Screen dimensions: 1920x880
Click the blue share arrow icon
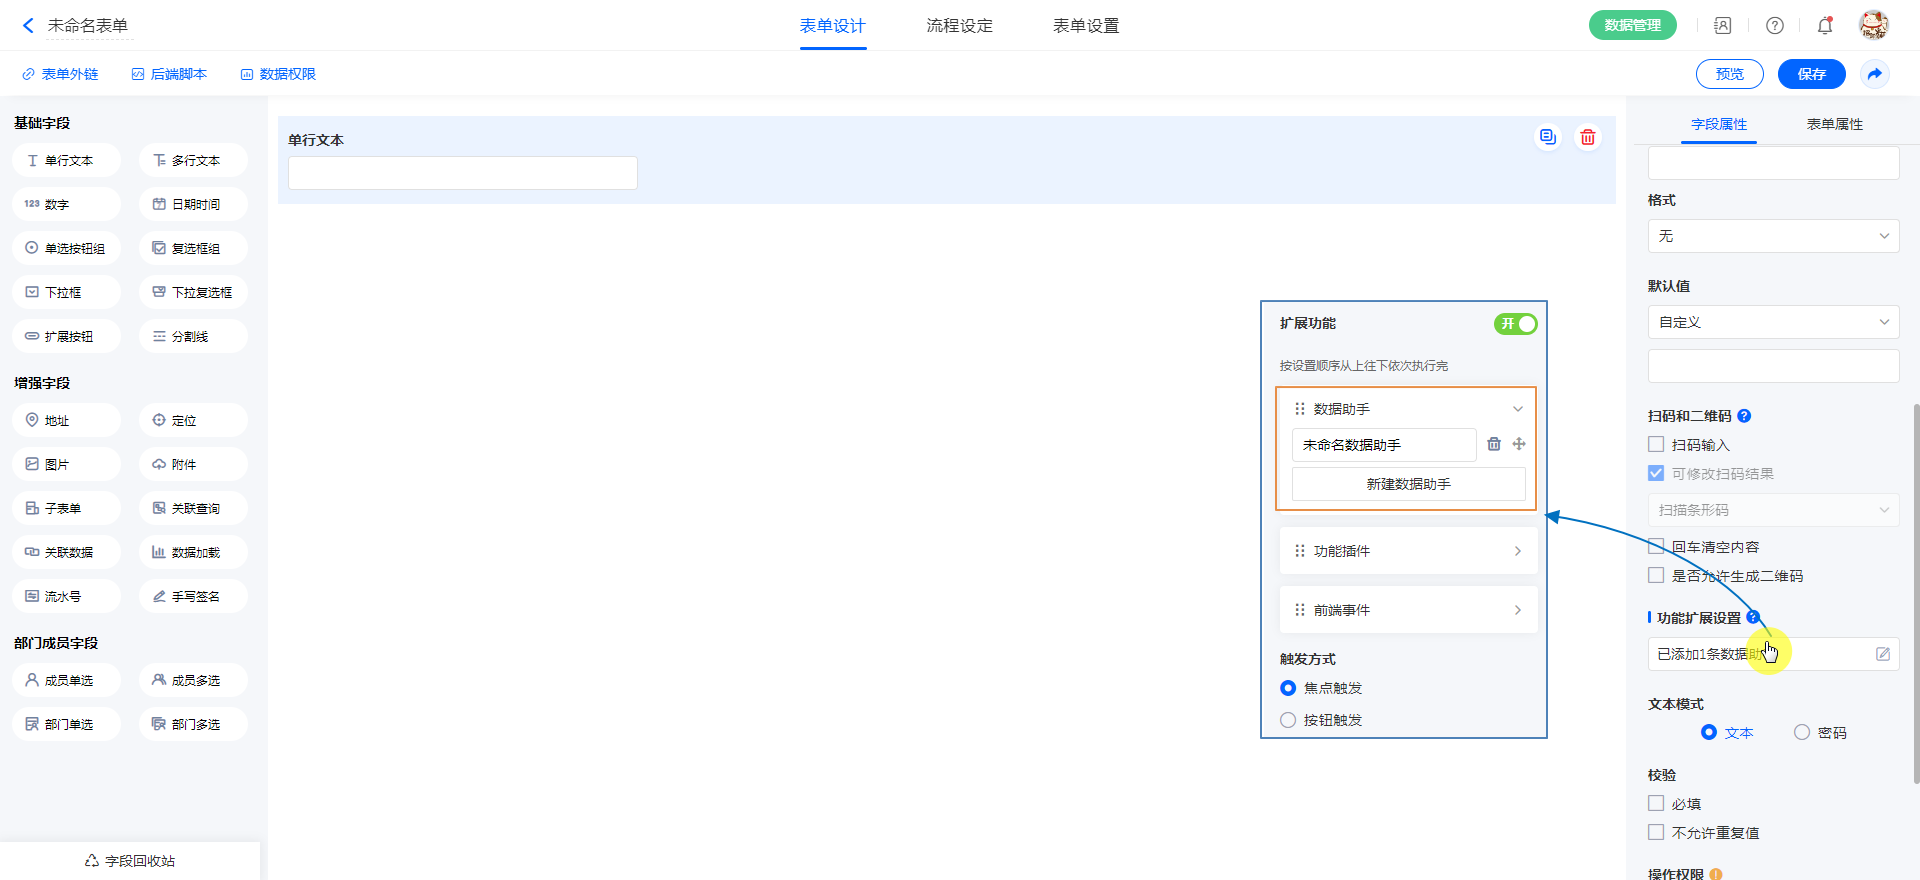click(1875, 74)
